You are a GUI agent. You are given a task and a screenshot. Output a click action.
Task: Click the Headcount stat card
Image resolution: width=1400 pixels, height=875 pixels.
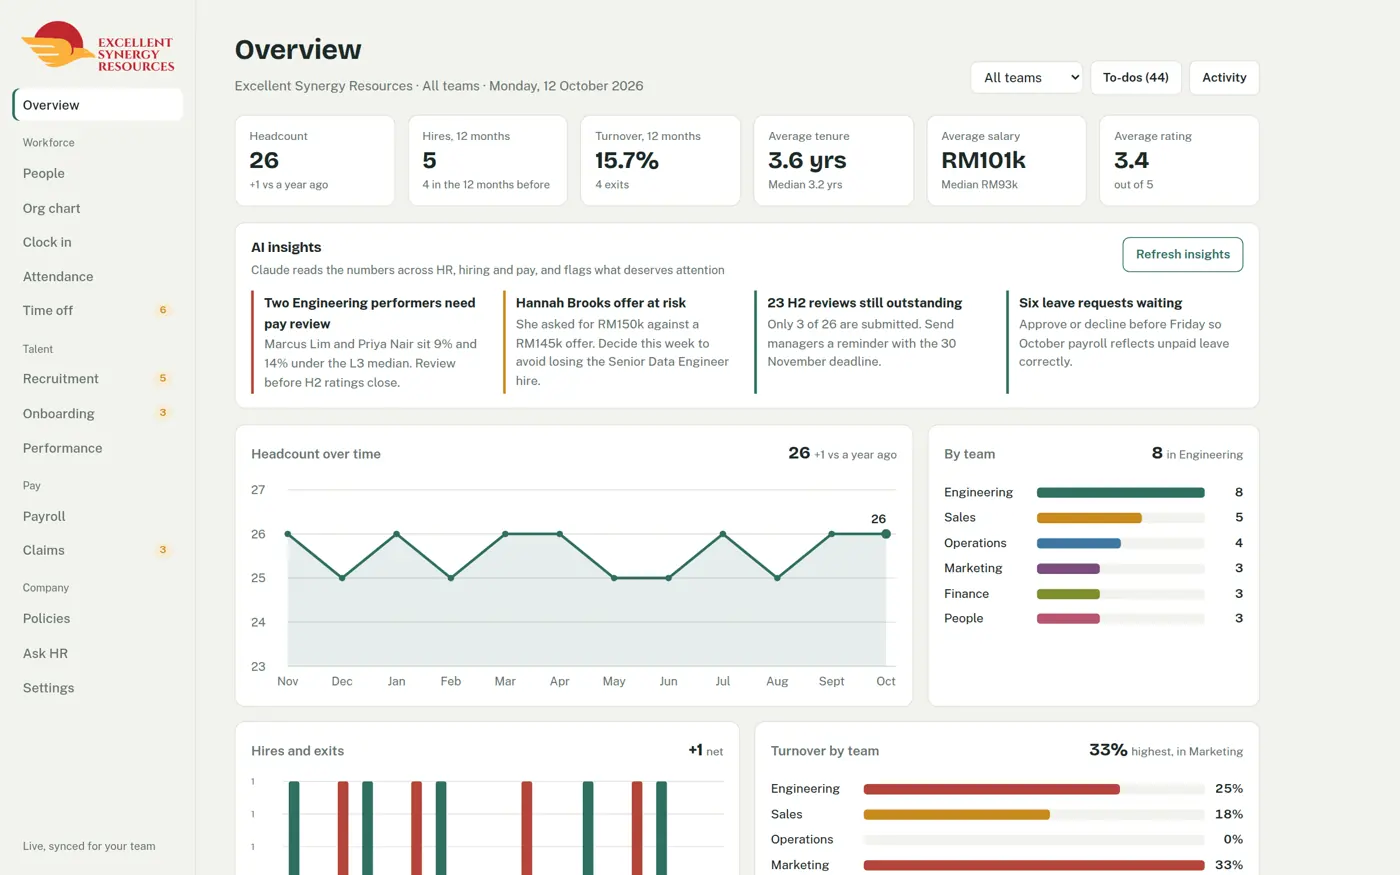315,161
